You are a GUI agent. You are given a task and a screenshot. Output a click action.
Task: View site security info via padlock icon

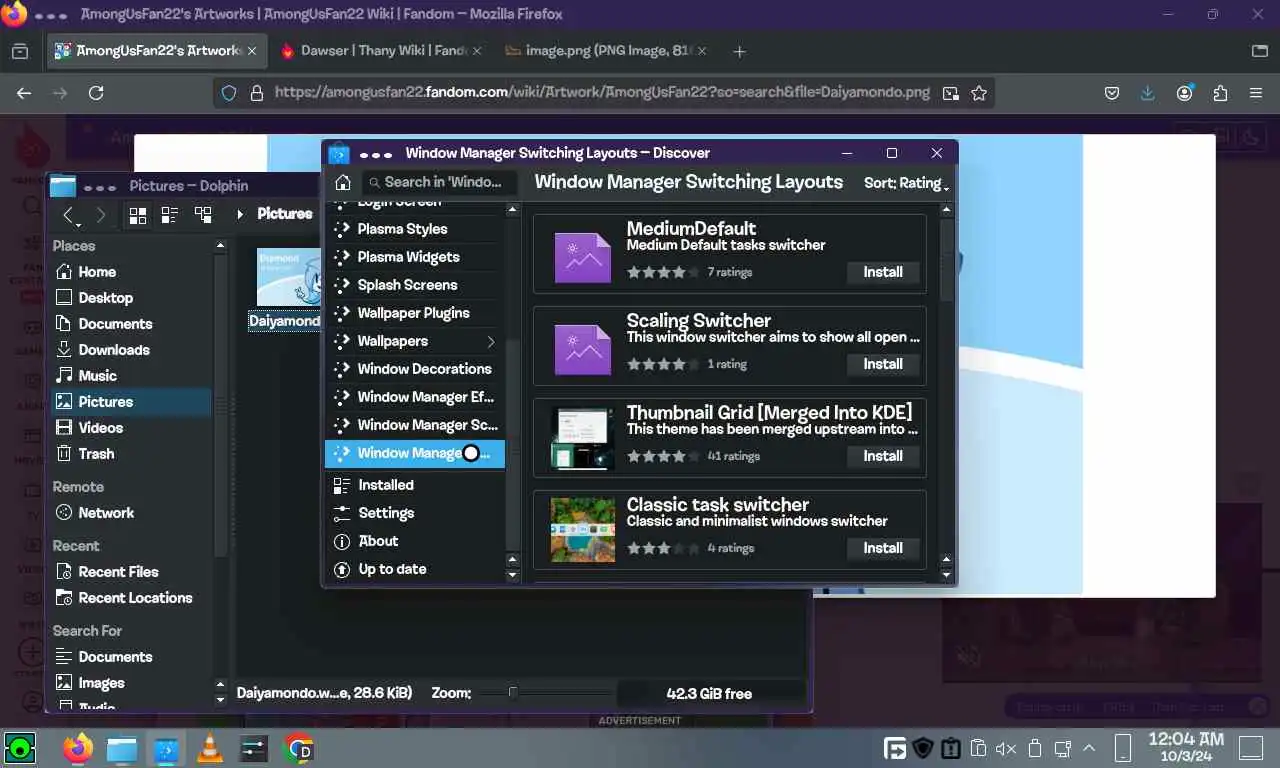point(256,93)
